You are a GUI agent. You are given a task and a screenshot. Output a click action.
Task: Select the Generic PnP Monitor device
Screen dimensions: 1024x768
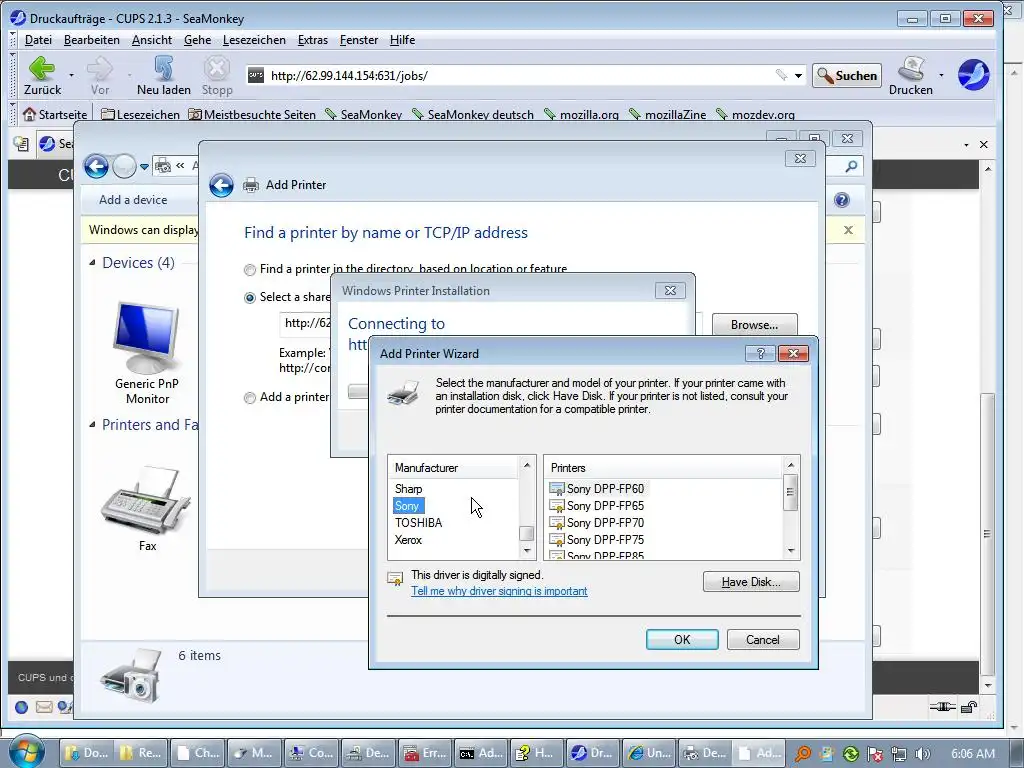pos(147,353)
